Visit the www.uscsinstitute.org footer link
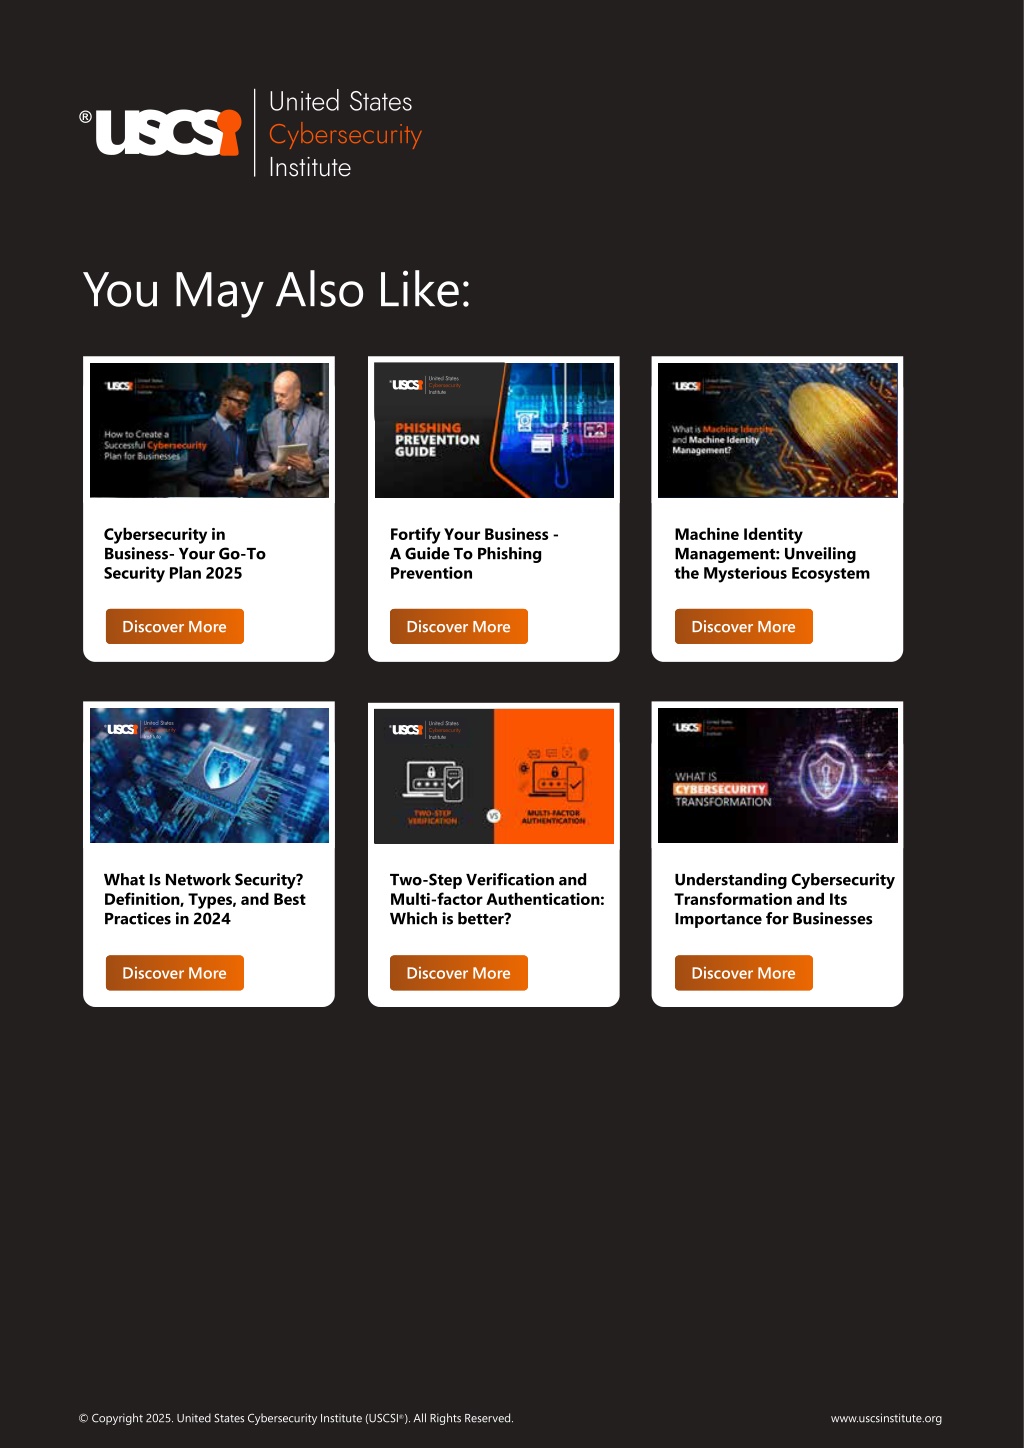This screenshot has height=1448, width=1024. coord(886,1418)
